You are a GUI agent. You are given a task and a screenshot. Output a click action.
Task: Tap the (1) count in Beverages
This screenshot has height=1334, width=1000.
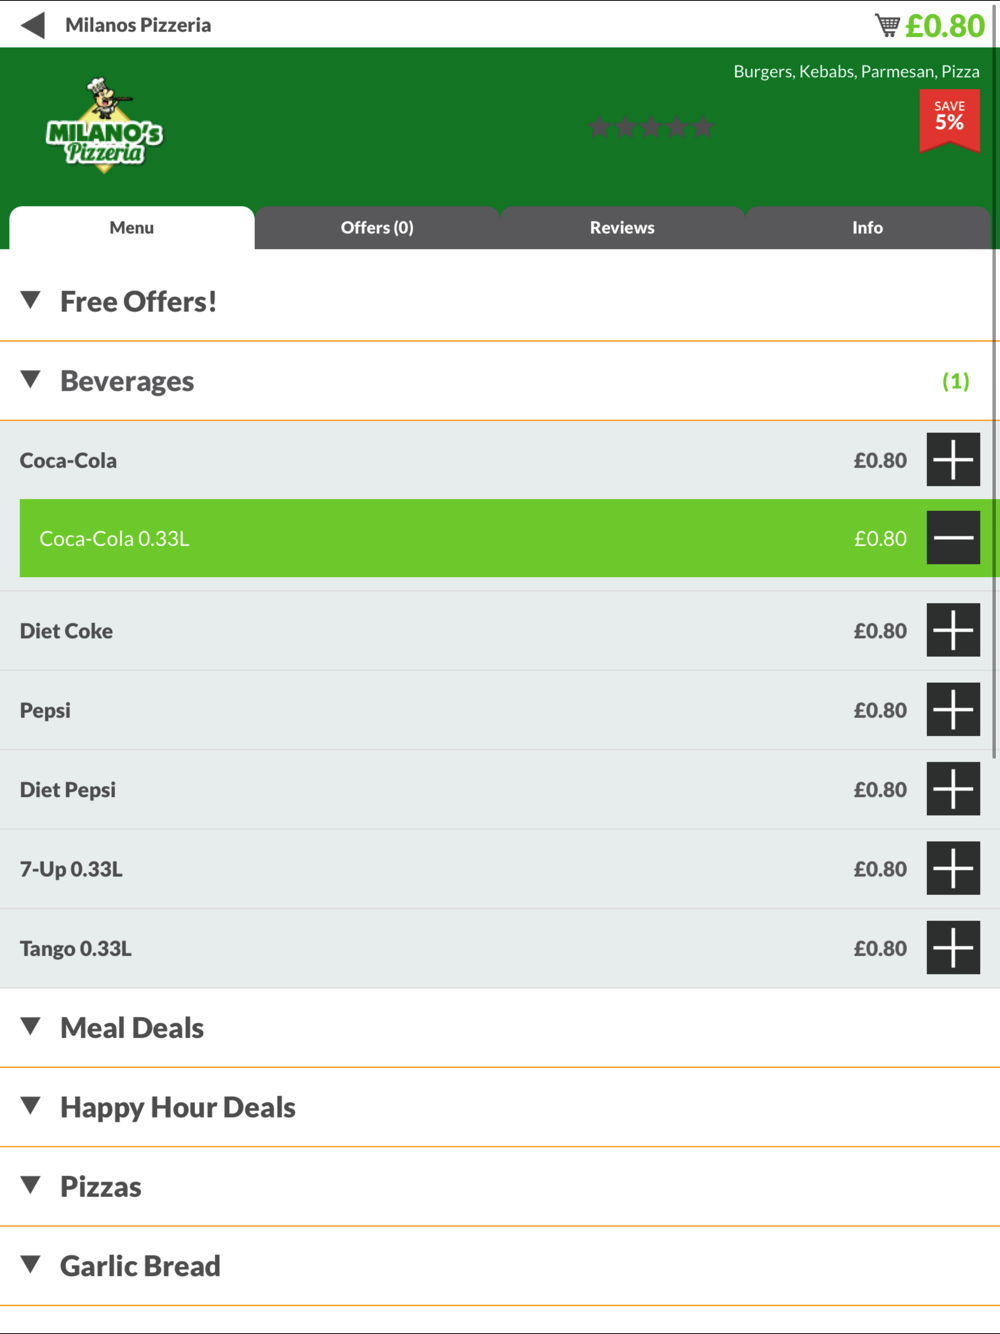click(956, 381)
